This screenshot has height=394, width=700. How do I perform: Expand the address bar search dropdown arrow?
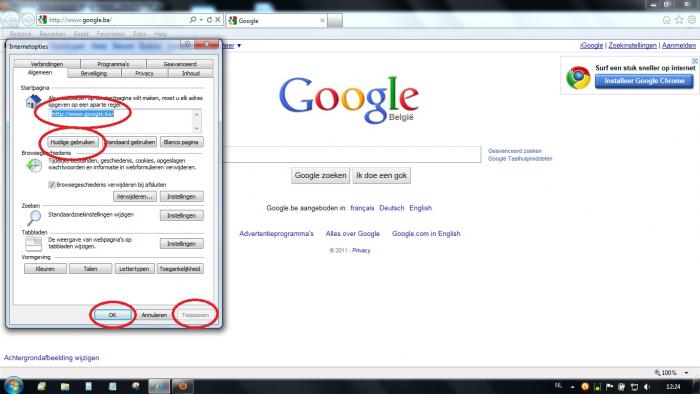[x=201, y=20]
